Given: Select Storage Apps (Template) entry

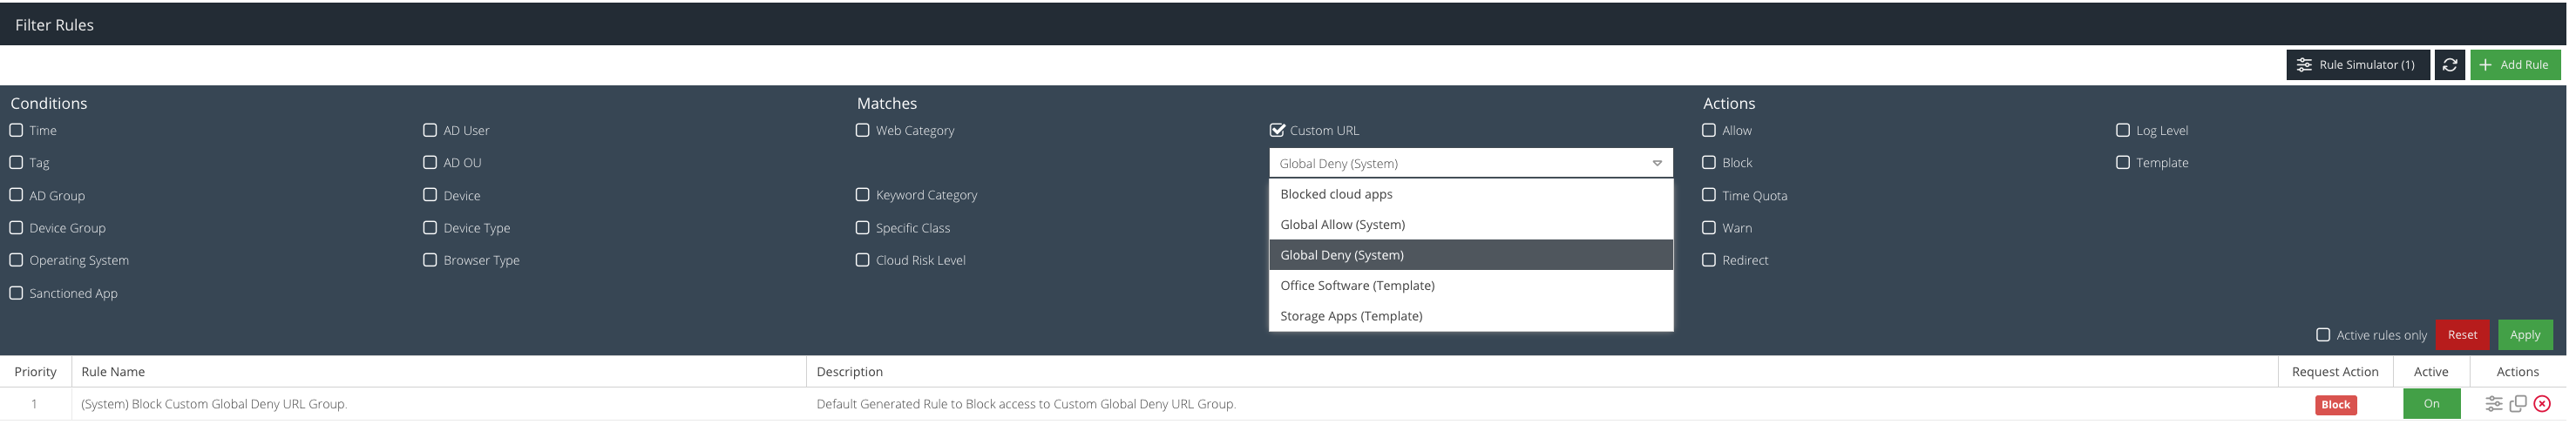Looking at the screenshot, I should coord(1351,316).
